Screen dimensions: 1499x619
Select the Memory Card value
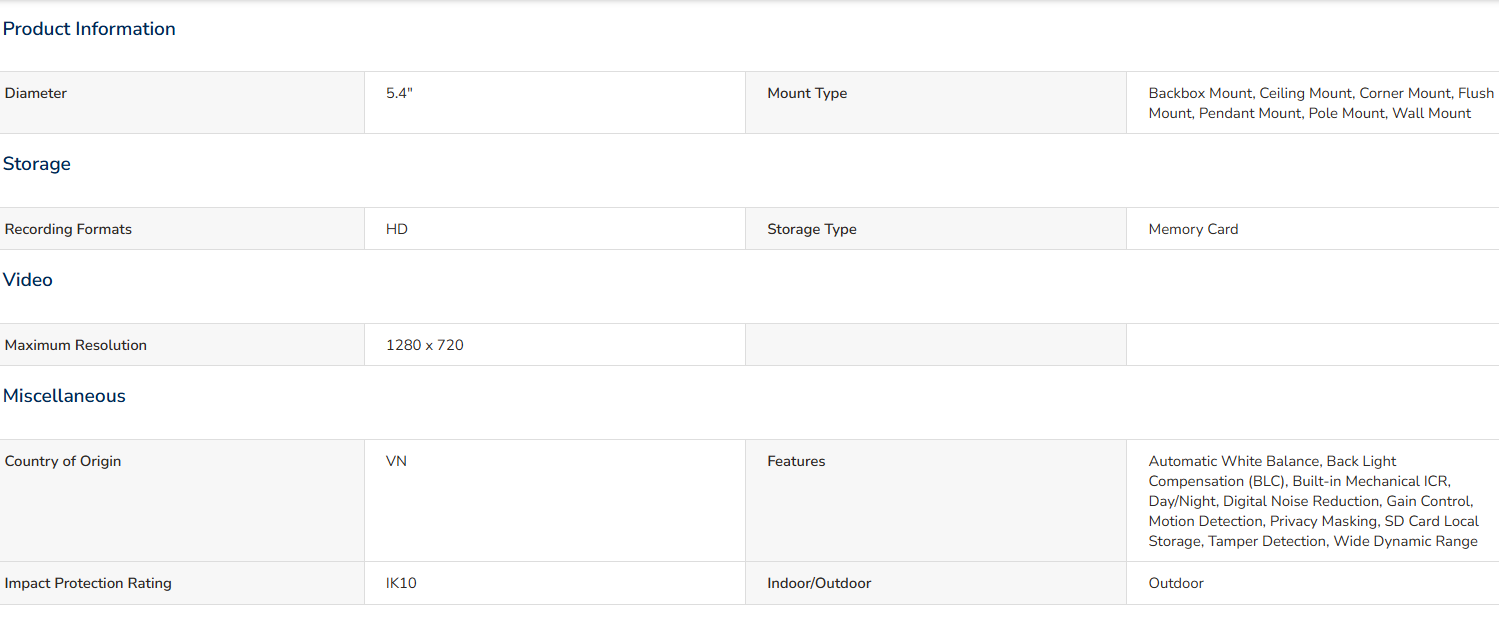tap(1193, 229)
